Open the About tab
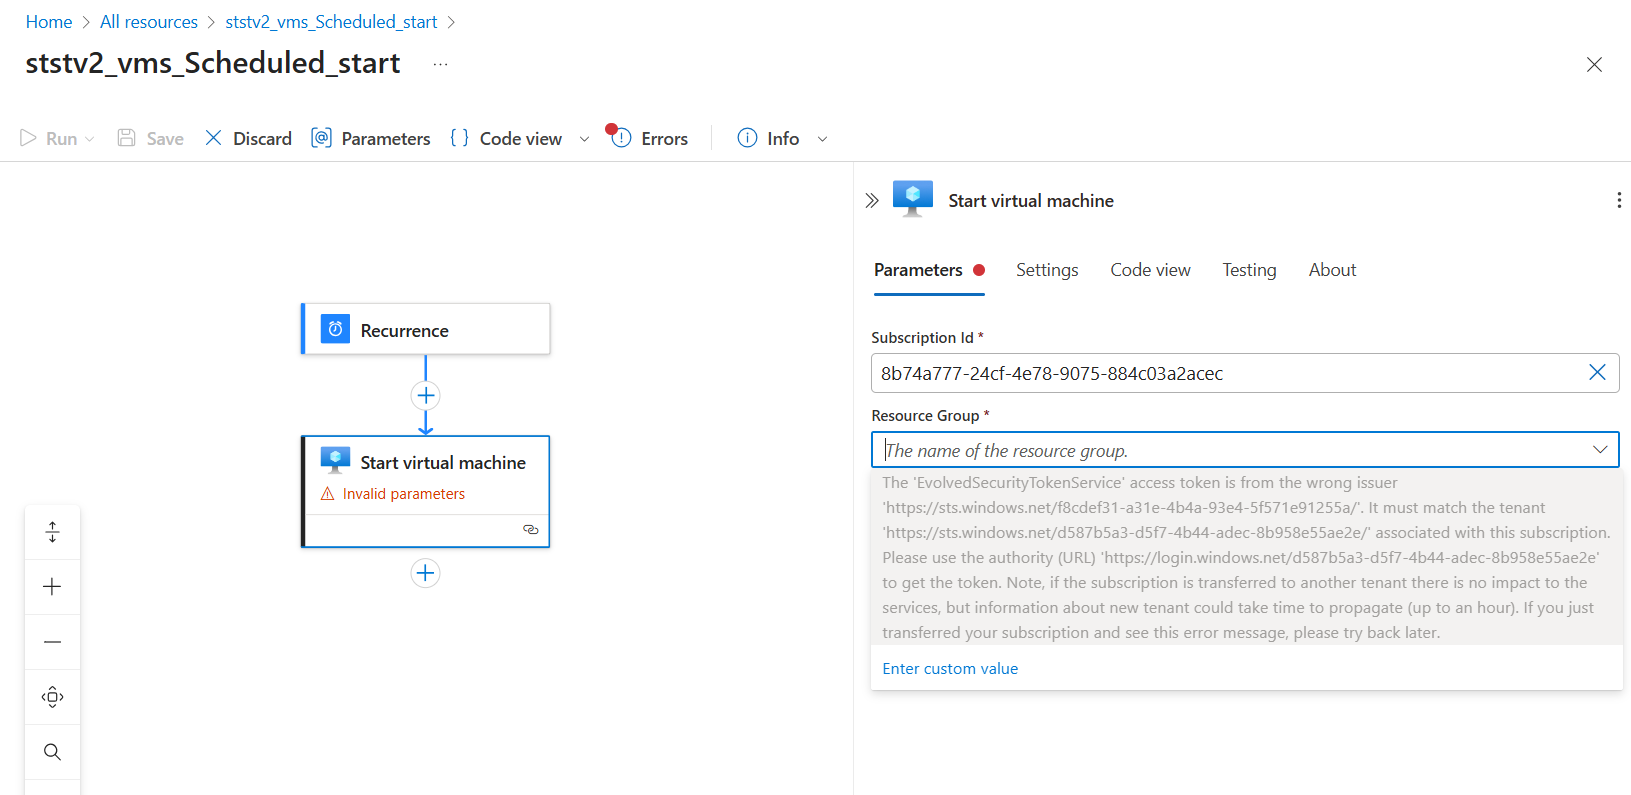This screenshot has width=1631, height=795. coord(1332,270)
